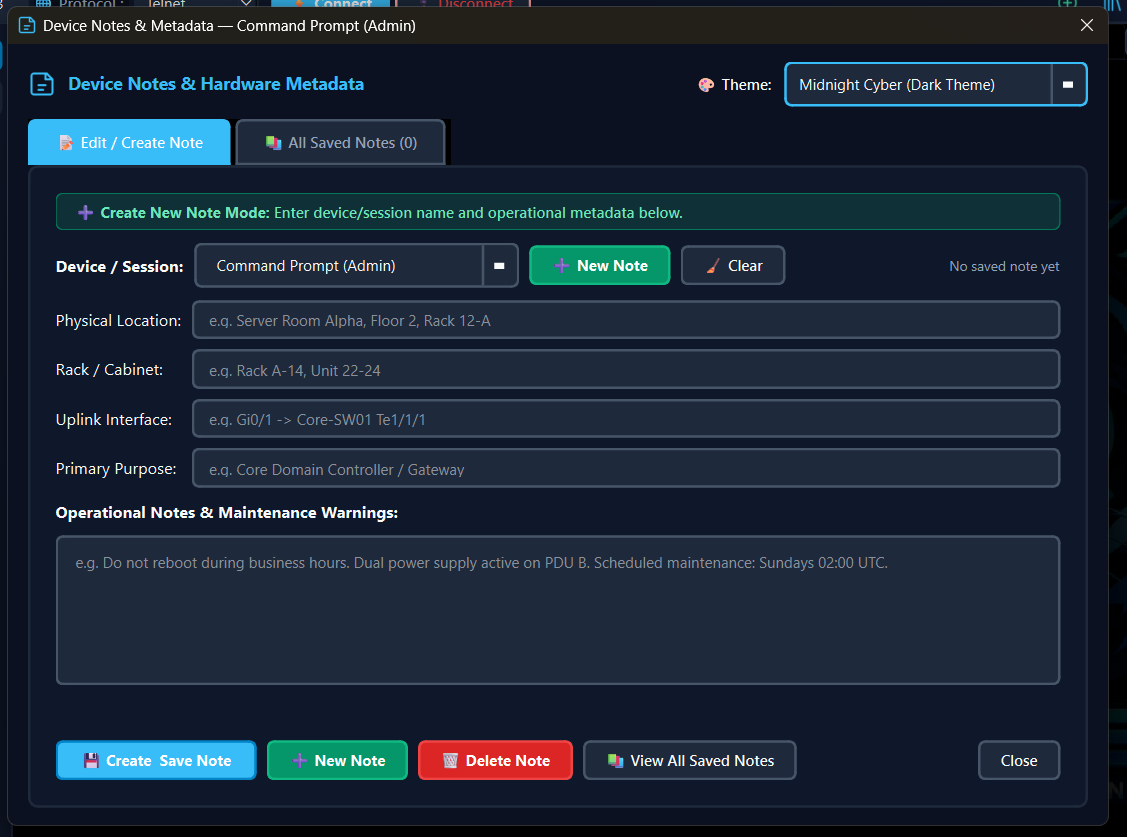1127x837 pixels.
Task: Open View All Saved Notes
Action: [690, 760]
